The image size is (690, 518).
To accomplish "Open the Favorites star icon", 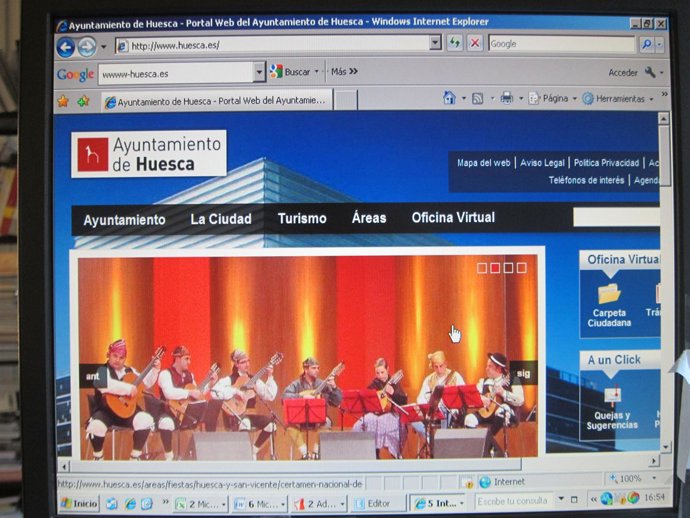I will (63, 101).
